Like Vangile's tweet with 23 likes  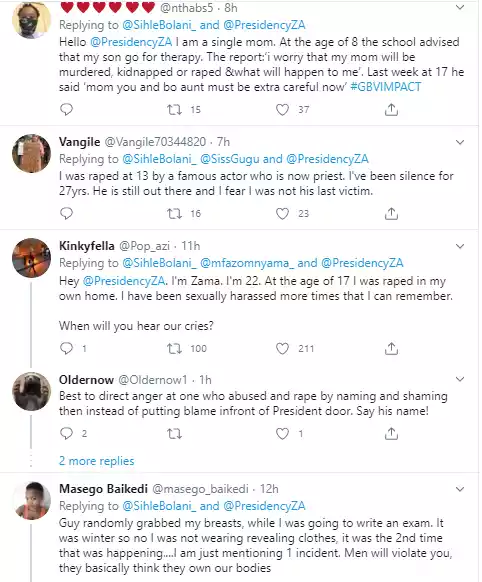pos(282,213)
